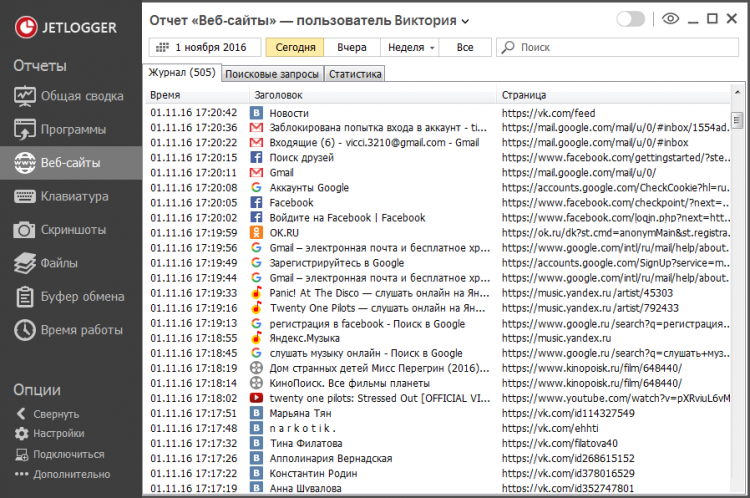The height and width of the screenshot is (498, 750).
Task: Click the timestamp 01.11.16 17:20:11
Action: coord(194,173)
